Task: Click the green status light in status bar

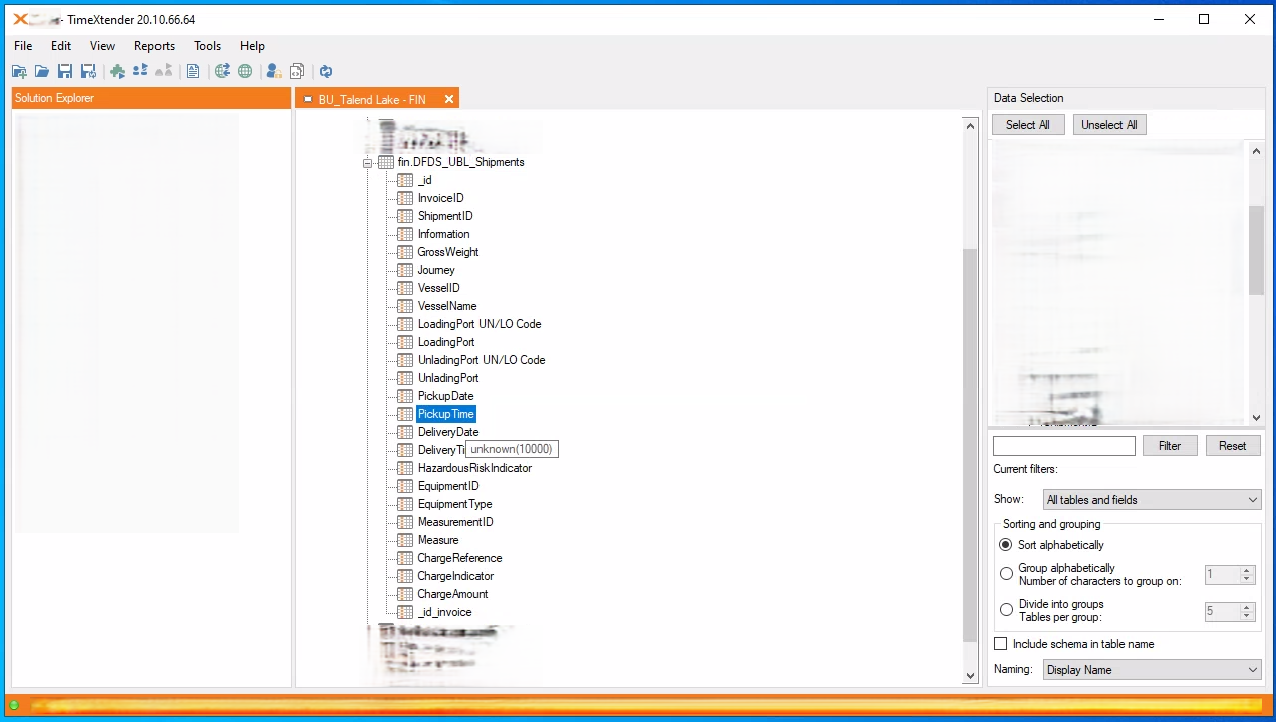Action: (x=14, y=705)
